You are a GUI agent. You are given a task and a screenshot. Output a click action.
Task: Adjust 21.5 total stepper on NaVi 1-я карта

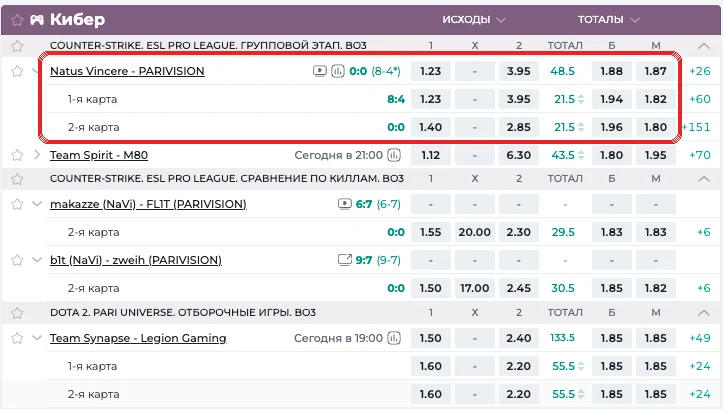pos(581,99)
